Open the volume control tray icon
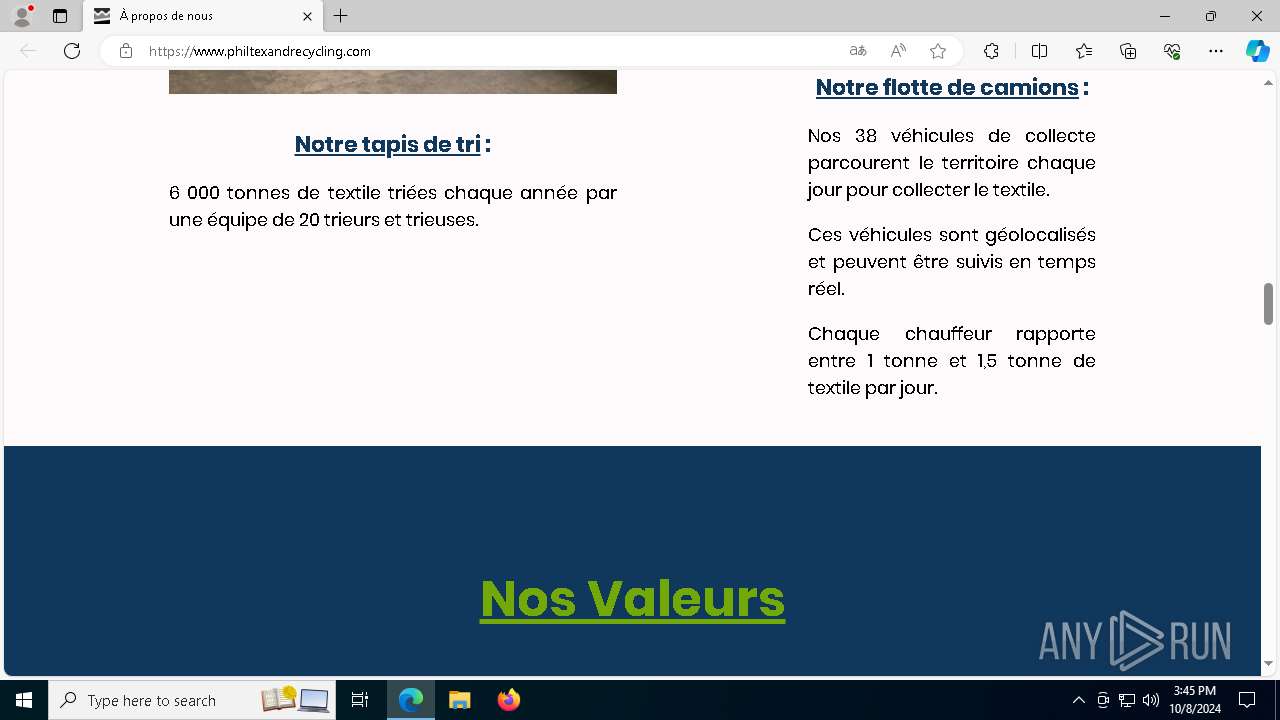Screen dimensions: 1280x720 pyautogui.click(x=1151, y=700)
